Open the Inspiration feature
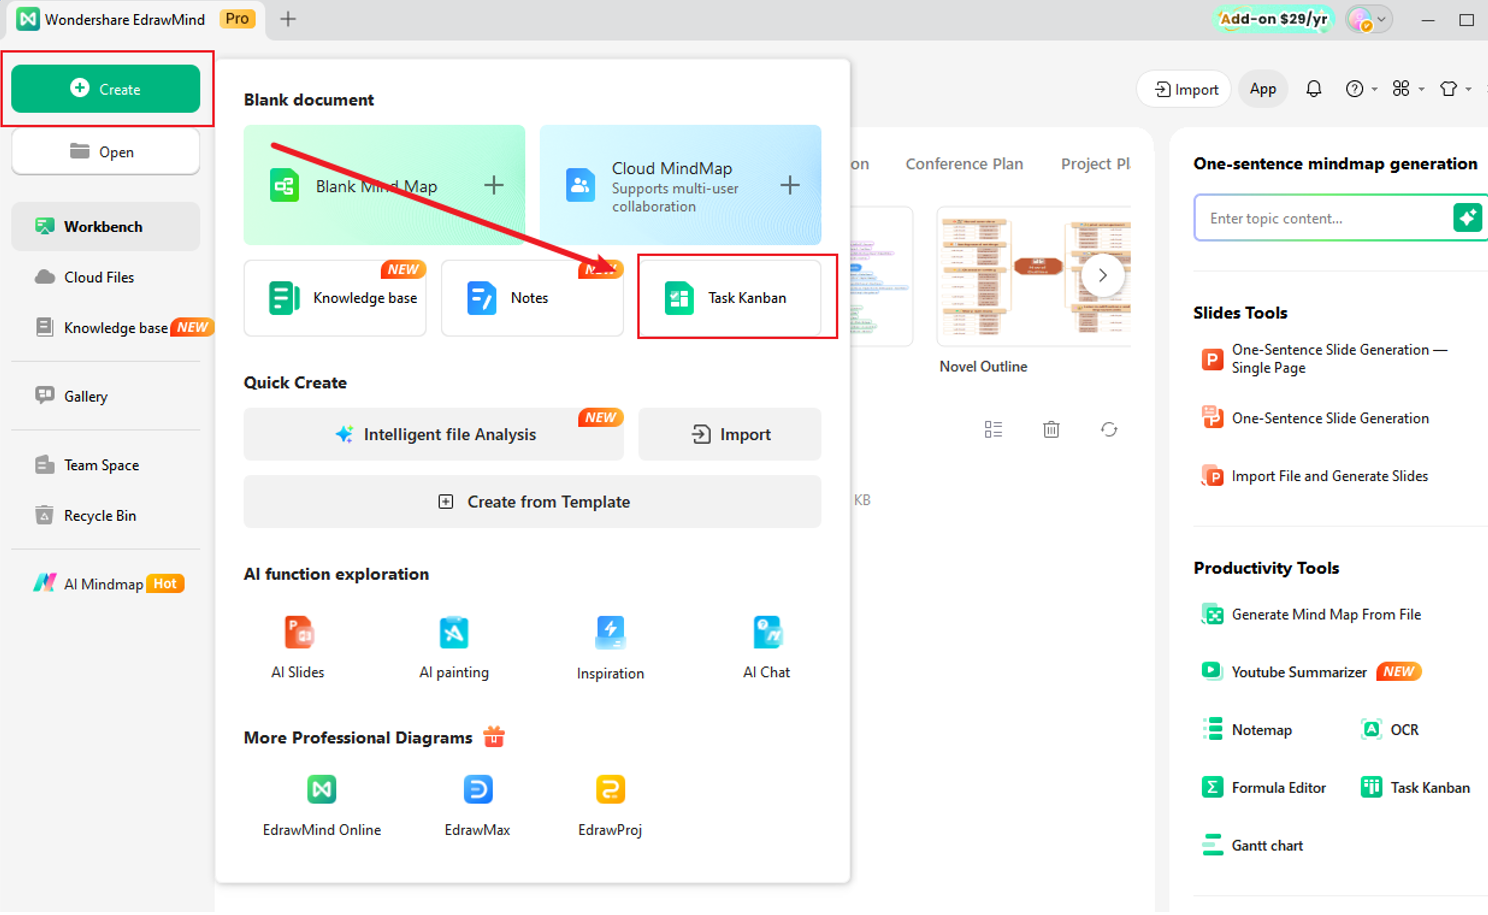This screenshot has width=1488, height=915. pyautogui.click(x=610, y=634)
